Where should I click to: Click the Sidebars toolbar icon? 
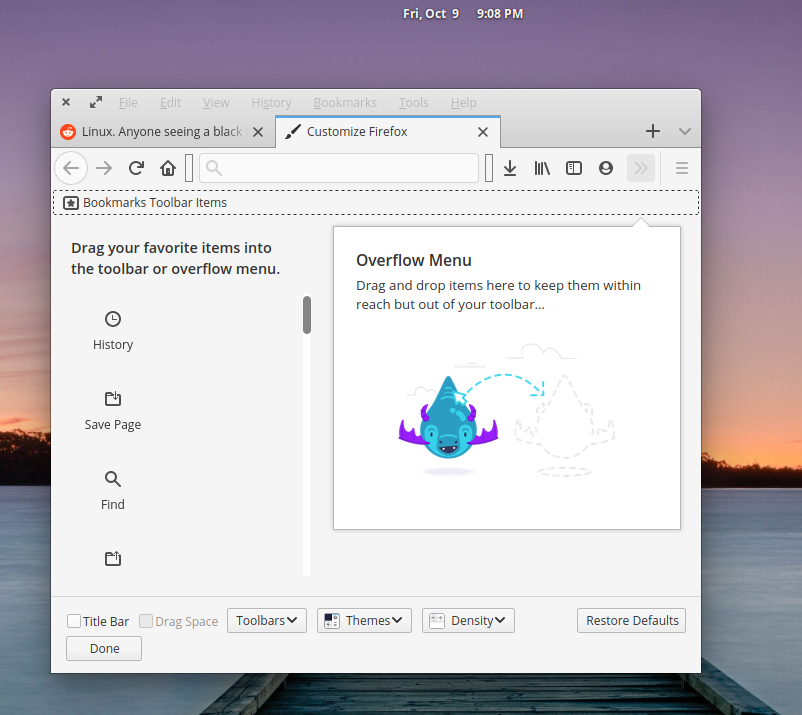click(x=574, y=168)
